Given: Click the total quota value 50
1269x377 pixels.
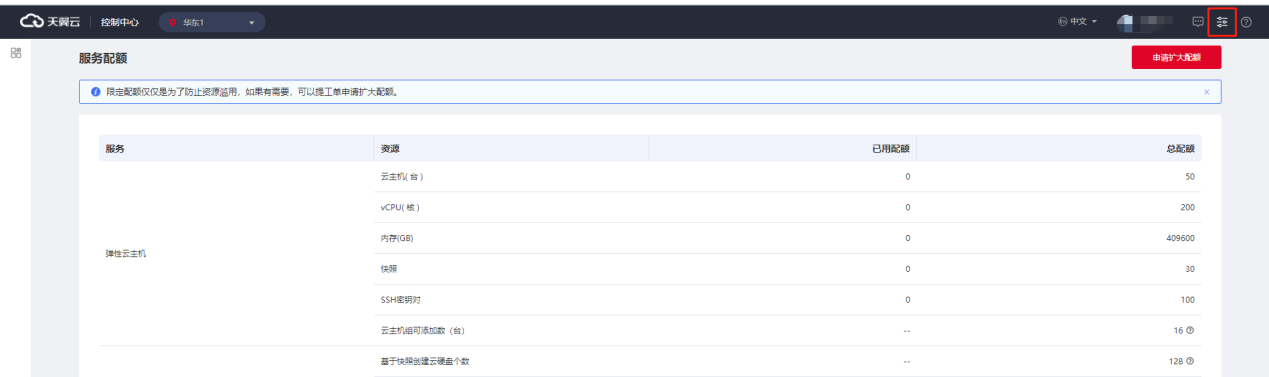Looking at the screenshot, I should (x=1190, y=177).
